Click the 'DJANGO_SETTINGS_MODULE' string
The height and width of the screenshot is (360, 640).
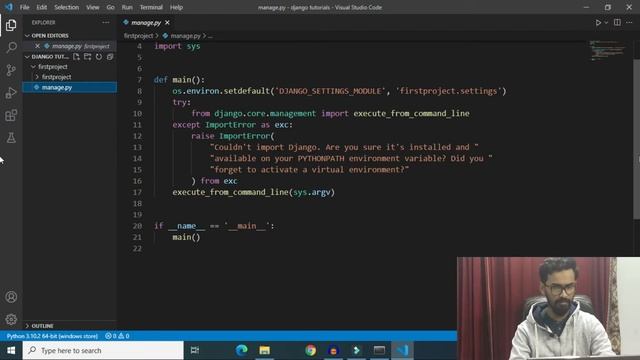pos(330,91)
